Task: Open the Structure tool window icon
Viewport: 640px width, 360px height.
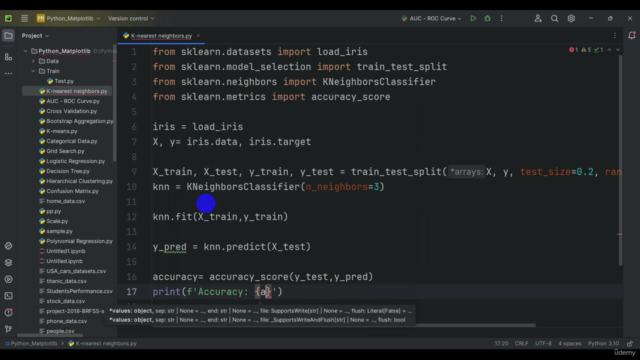Action: [x=8, y=57]
